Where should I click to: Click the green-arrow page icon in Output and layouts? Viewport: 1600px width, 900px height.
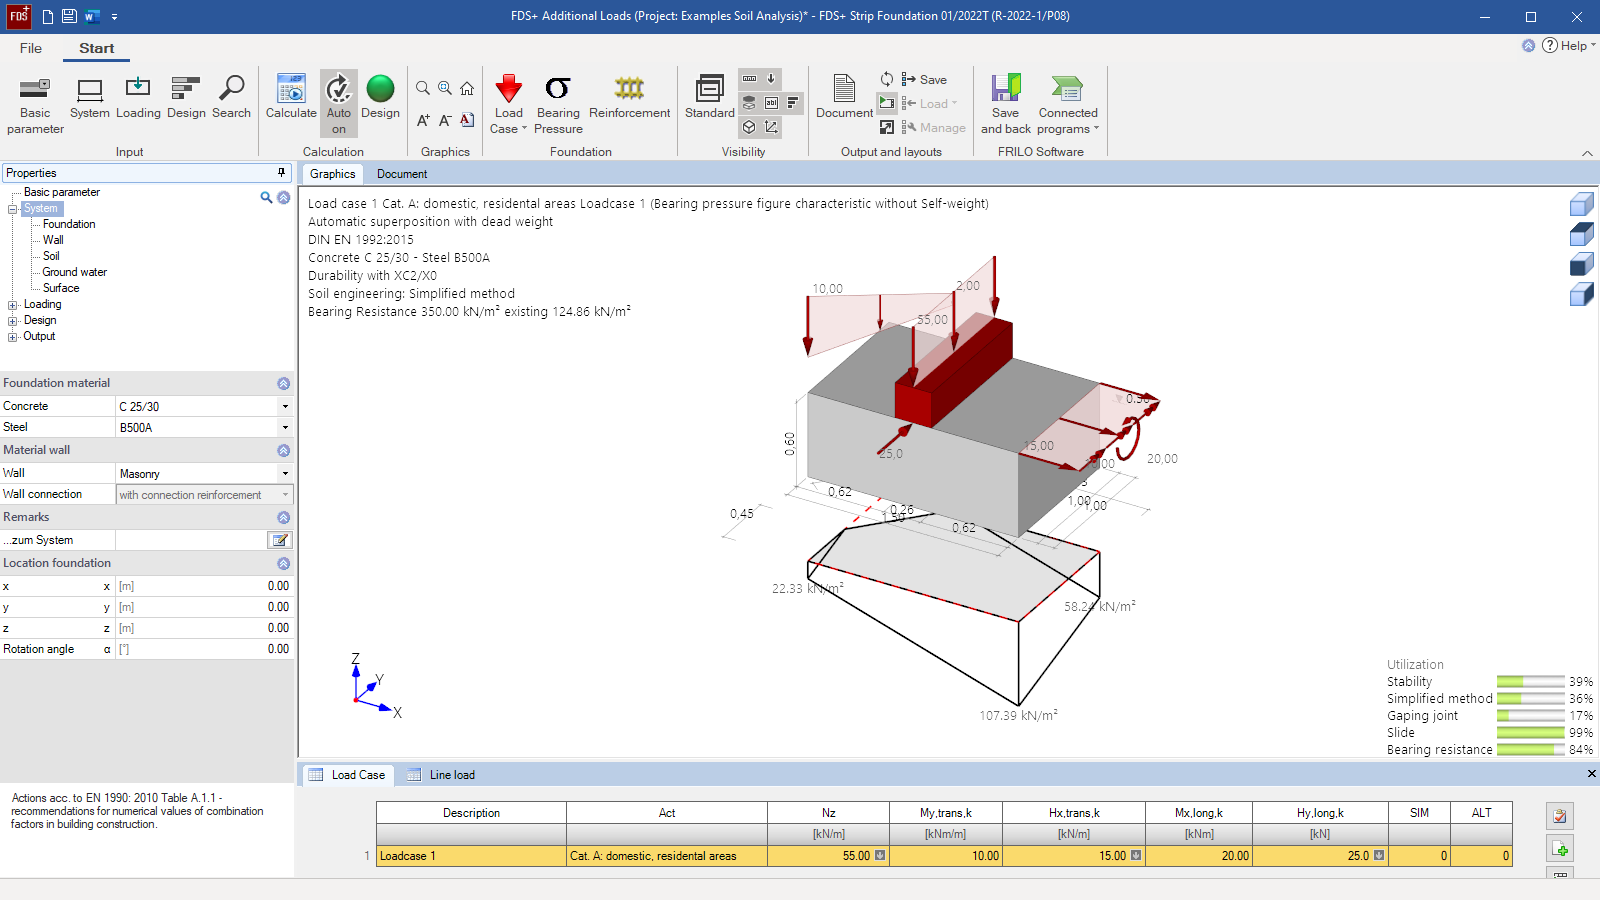click(x=887, y=103)
